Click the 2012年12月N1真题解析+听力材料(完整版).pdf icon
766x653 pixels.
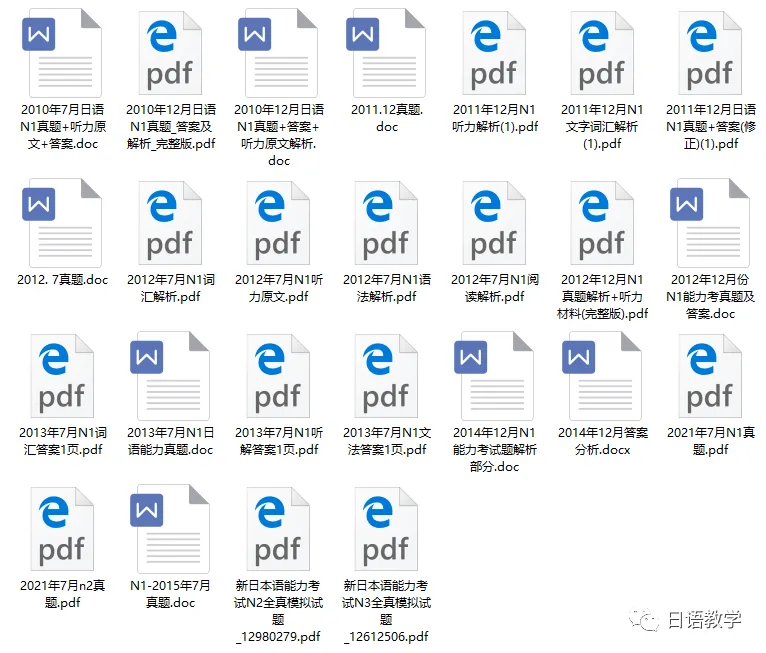[x=602, y=223]
